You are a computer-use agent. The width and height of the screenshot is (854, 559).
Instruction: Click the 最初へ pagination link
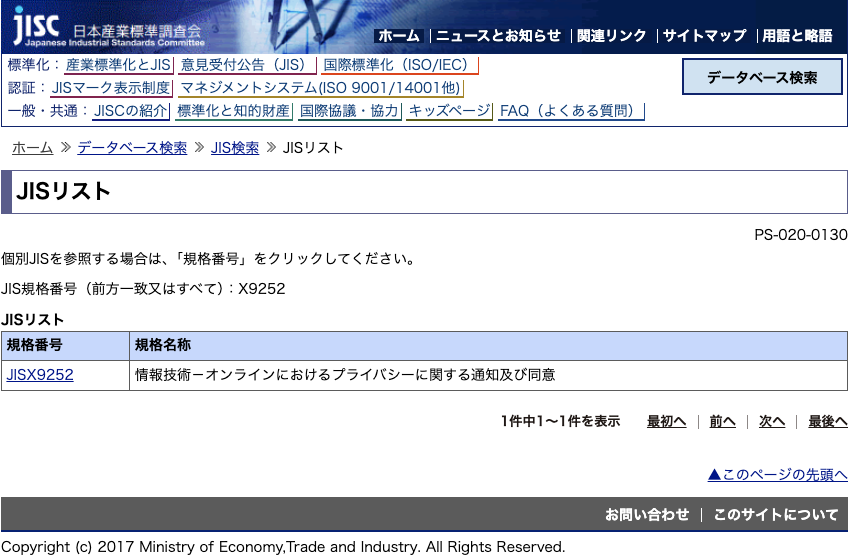click(667, 421)
